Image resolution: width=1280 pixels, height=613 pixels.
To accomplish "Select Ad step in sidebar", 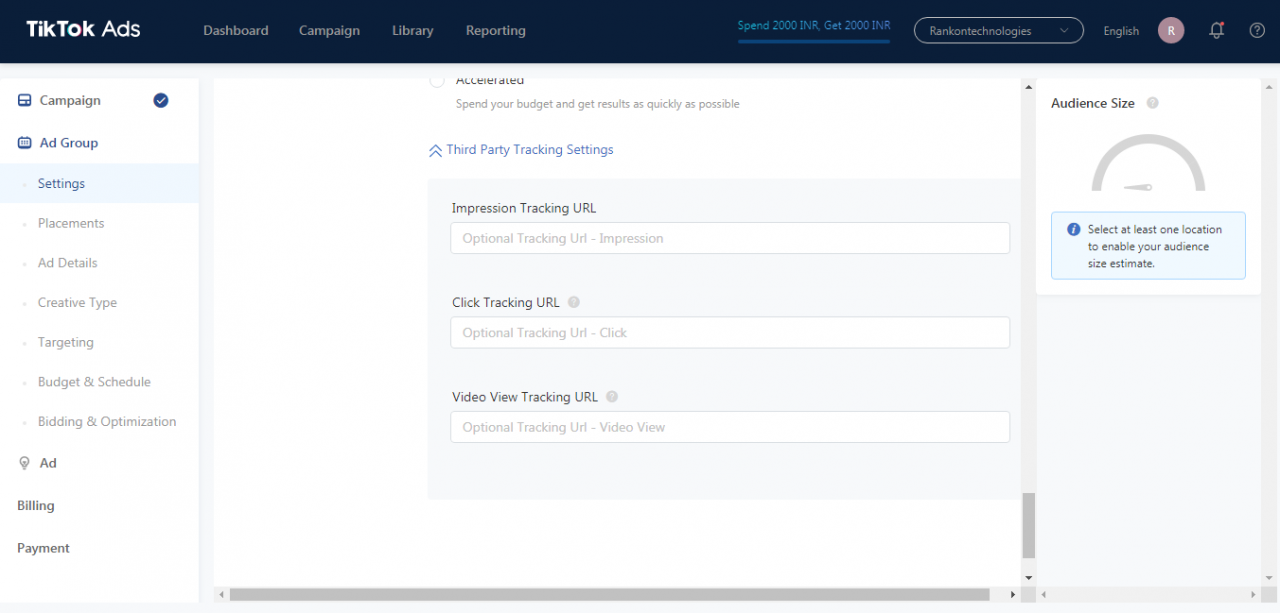I will (48, 463).
